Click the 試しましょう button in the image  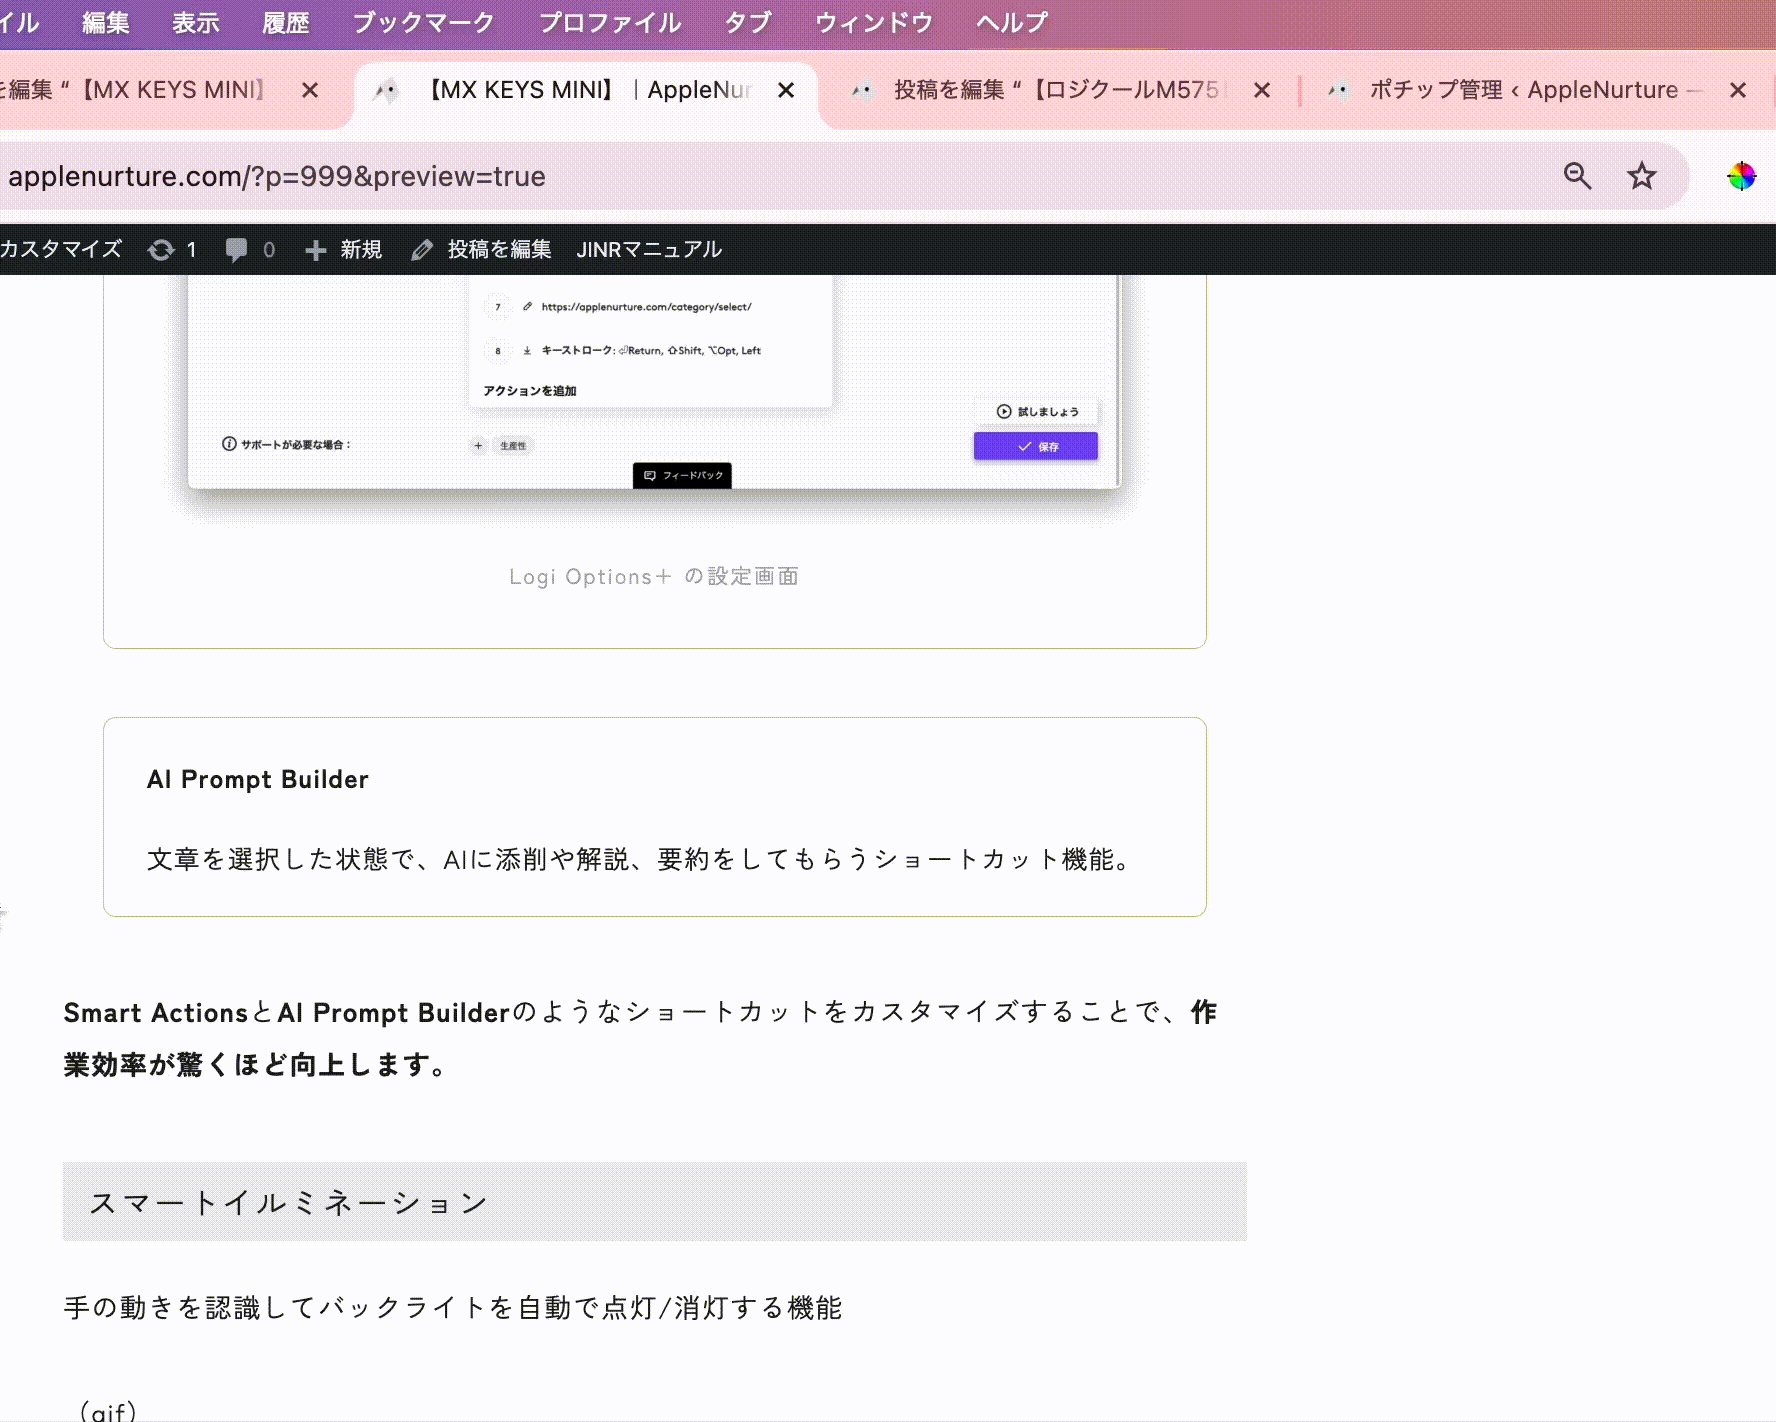(1037, 411)
